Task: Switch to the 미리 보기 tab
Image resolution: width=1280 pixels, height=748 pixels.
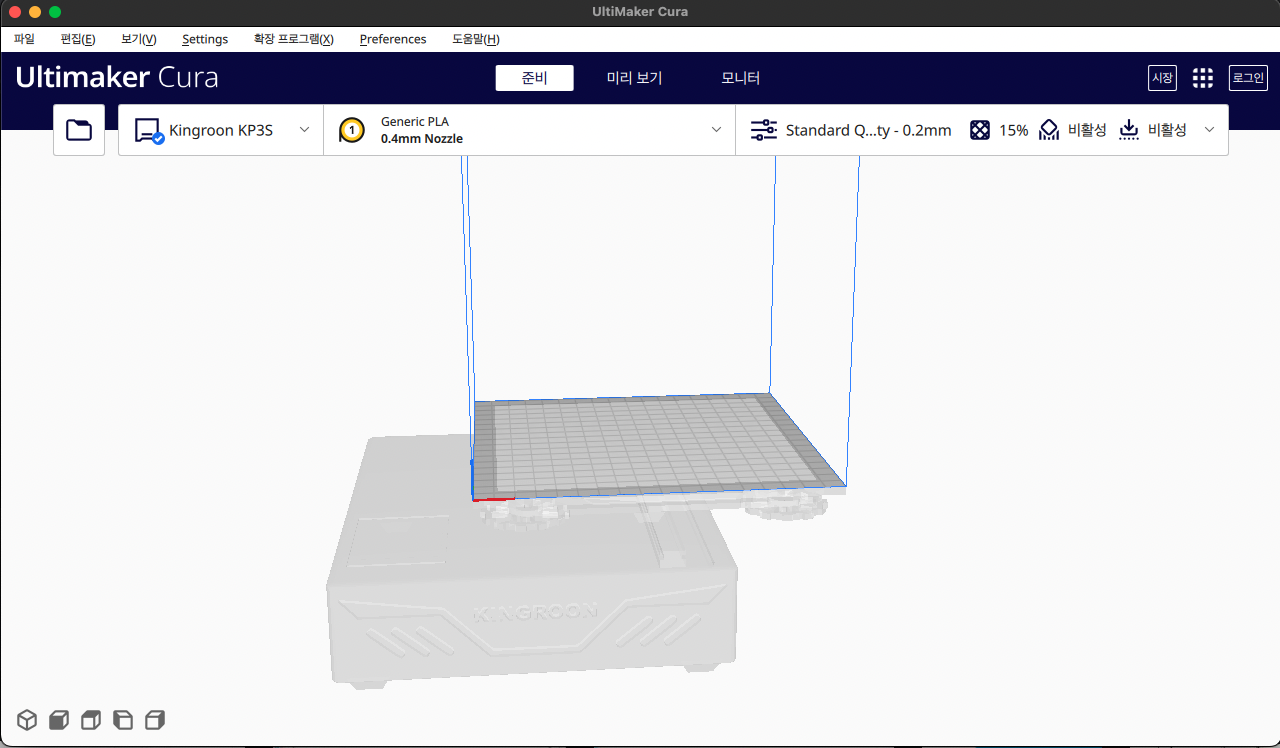Action: coord(635,78)
